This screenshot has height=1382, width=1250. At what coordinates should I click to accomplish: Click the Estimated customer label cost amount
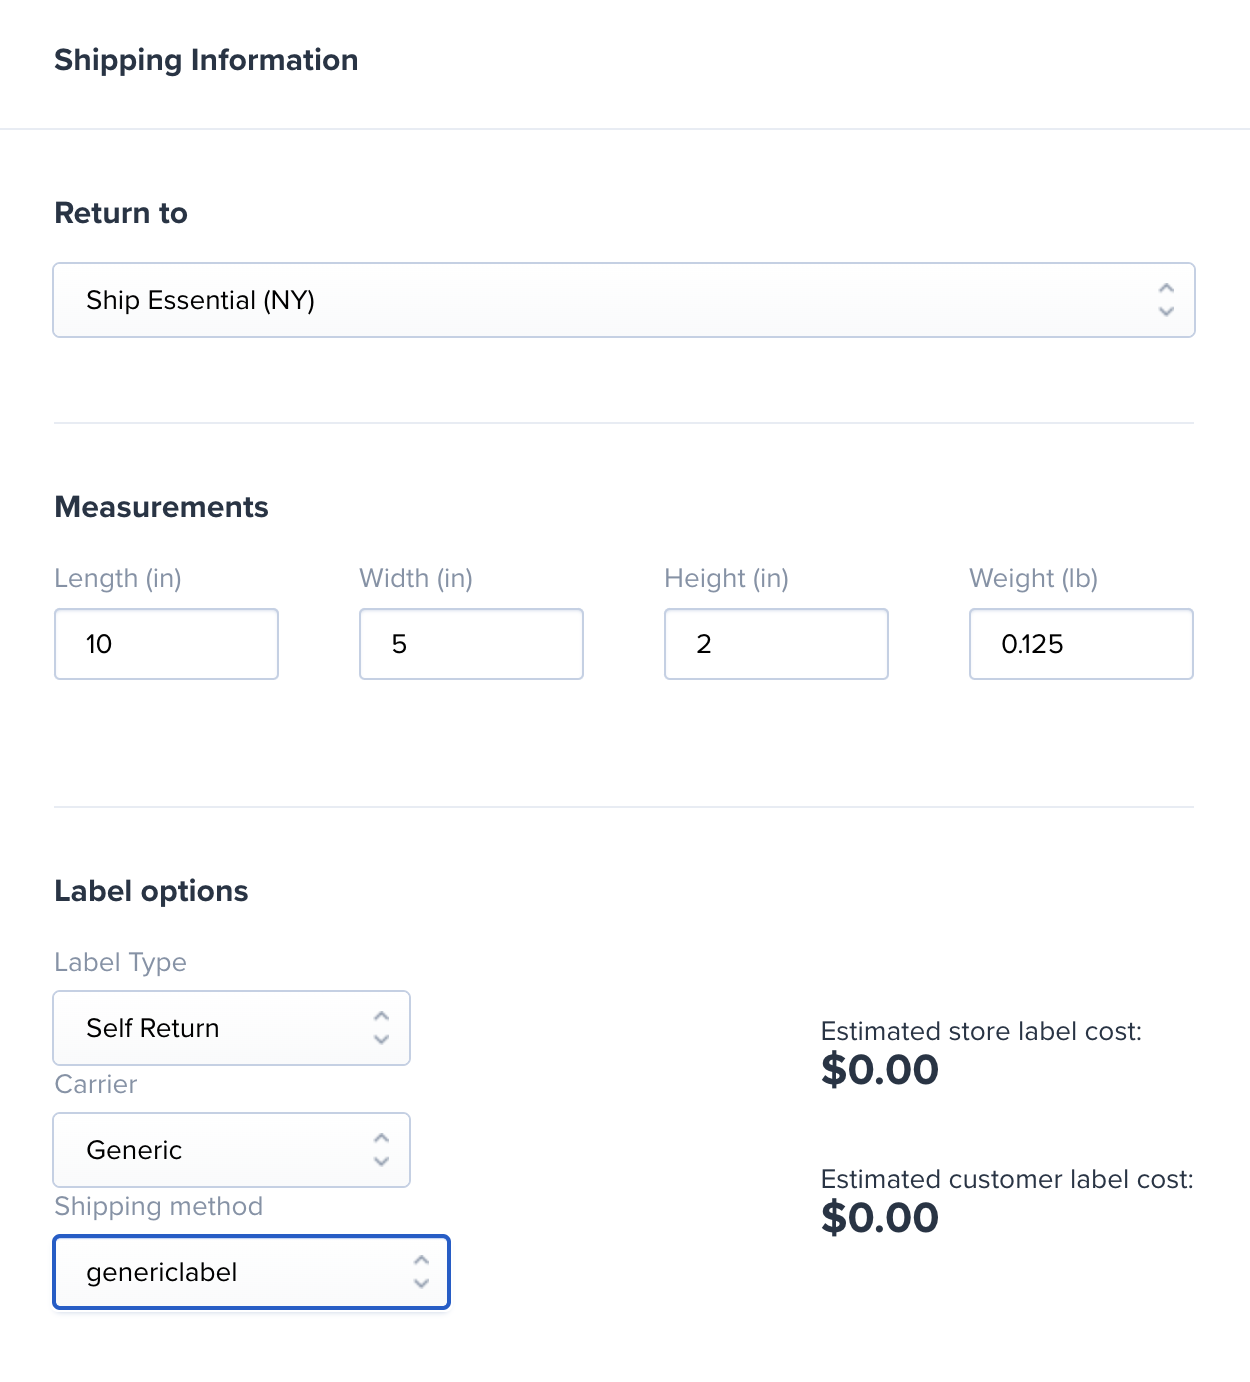[879, 1218]
